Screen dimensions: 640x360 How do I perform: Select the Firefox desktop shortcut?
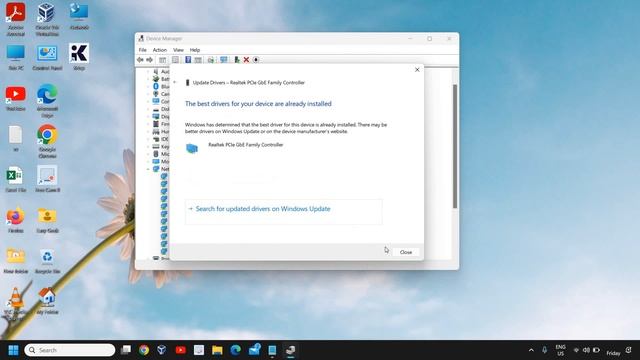(16, 220)
